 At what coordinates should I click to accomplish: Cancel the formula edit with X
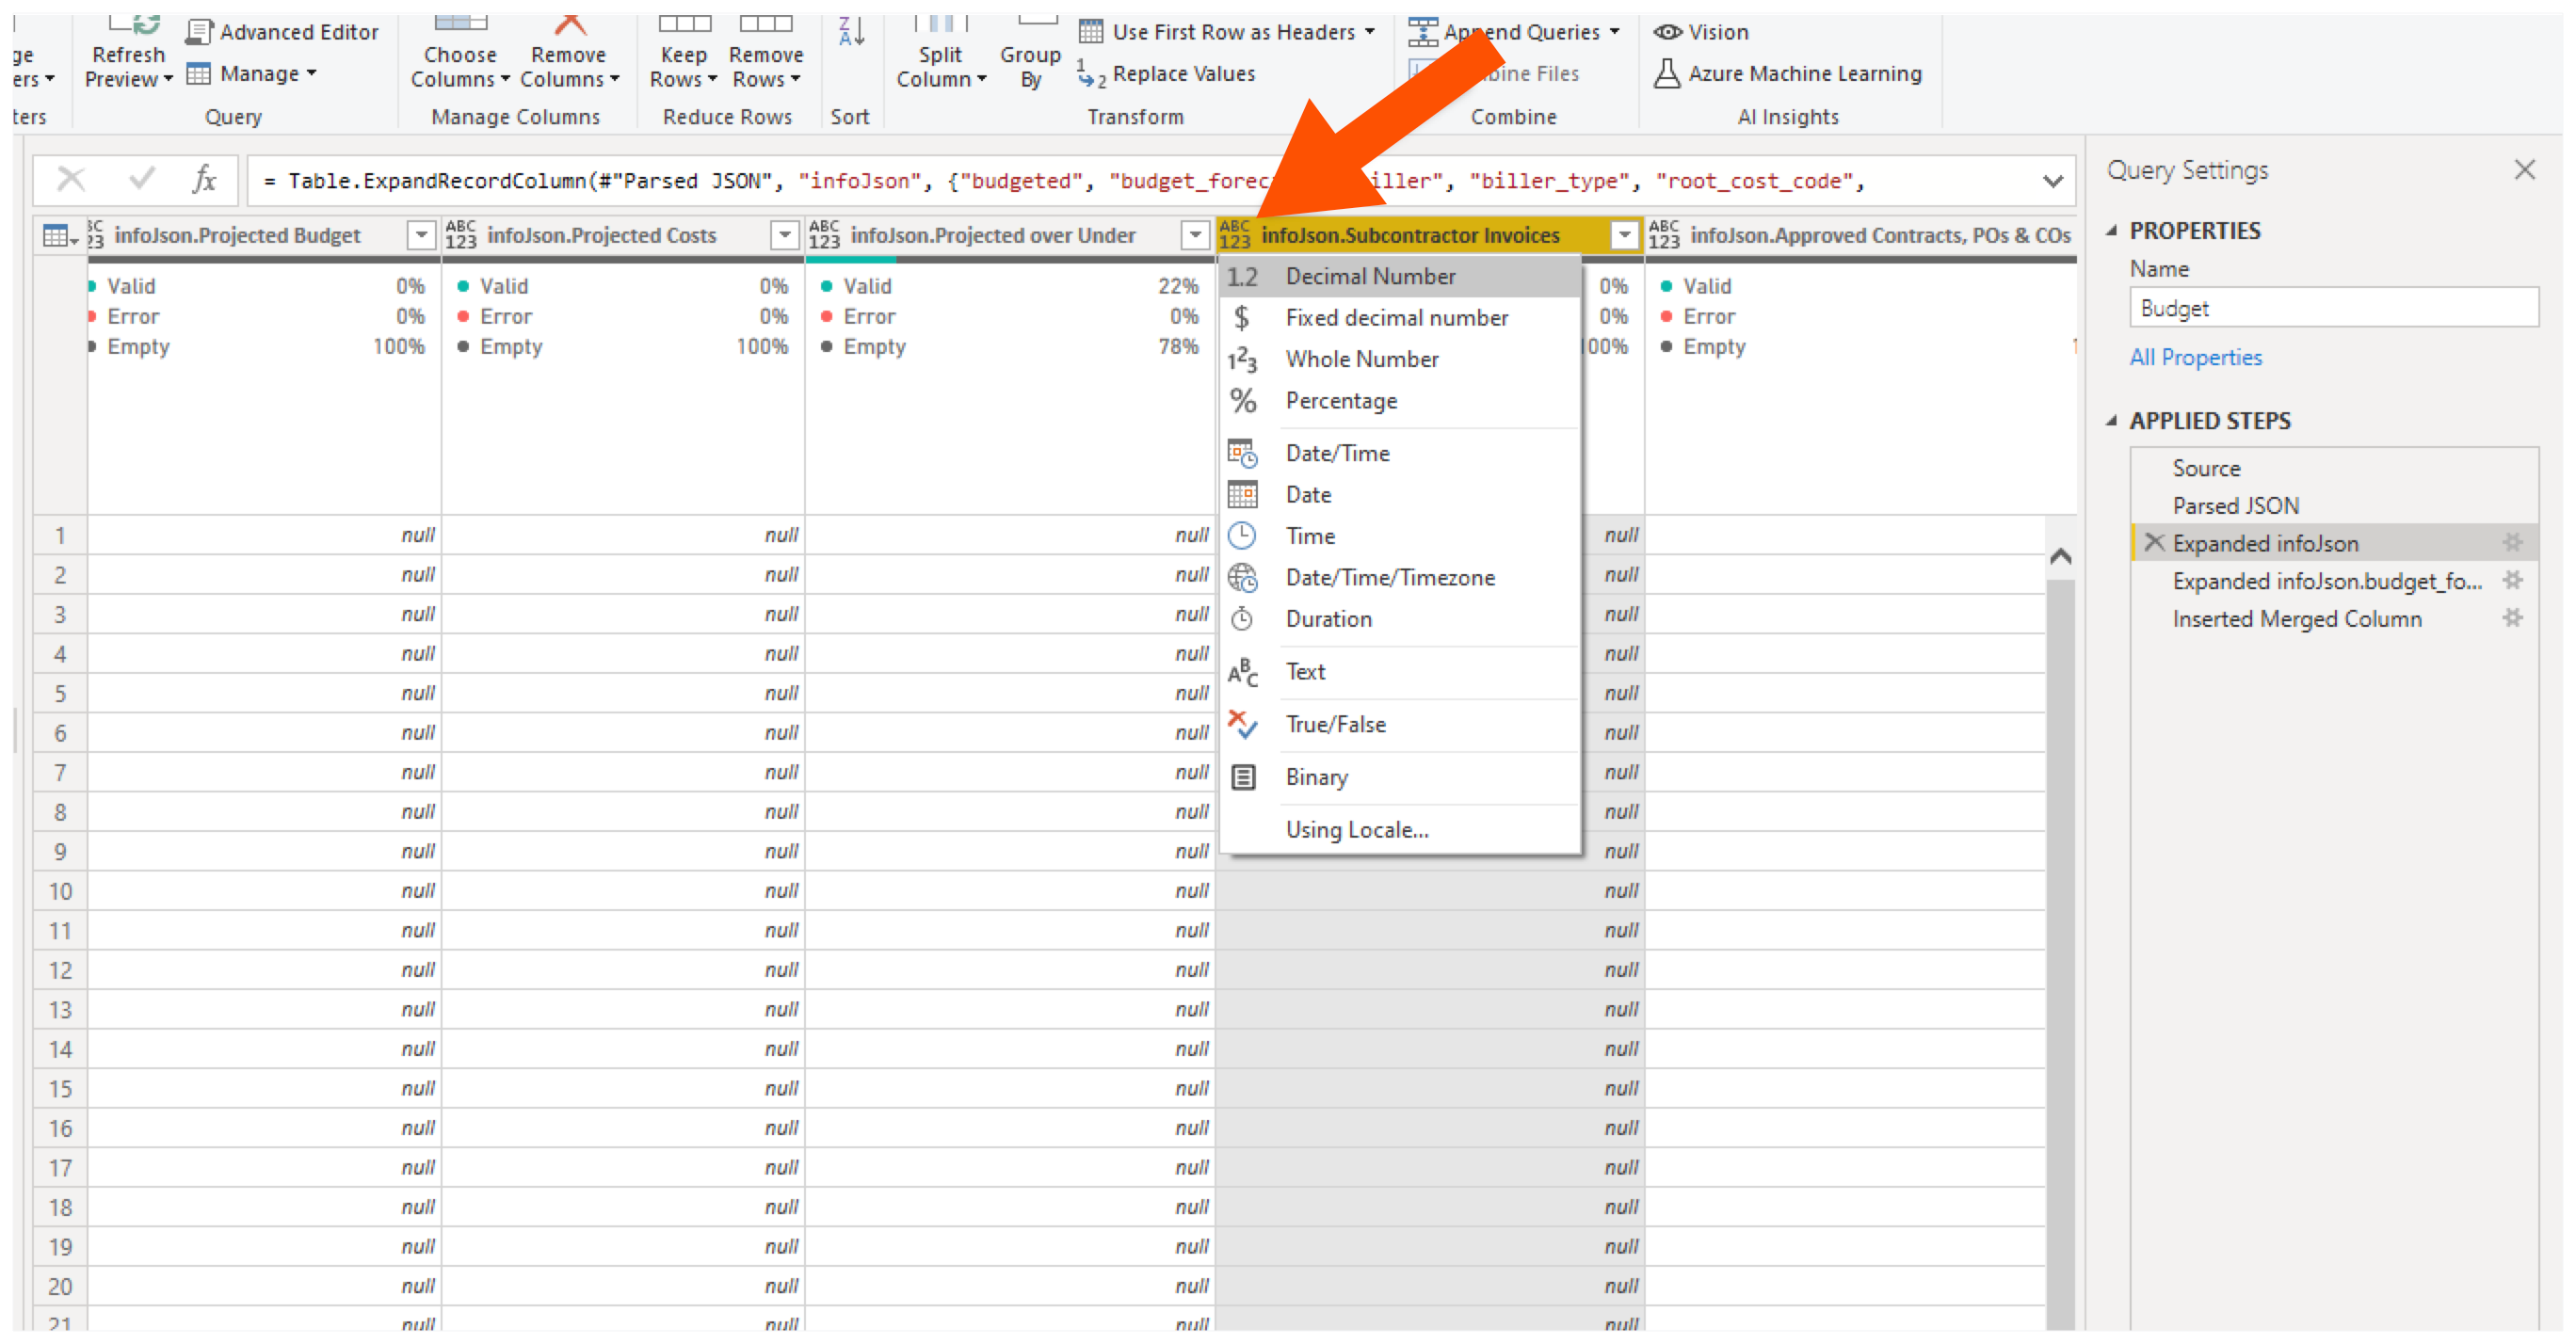pos(71,180)
